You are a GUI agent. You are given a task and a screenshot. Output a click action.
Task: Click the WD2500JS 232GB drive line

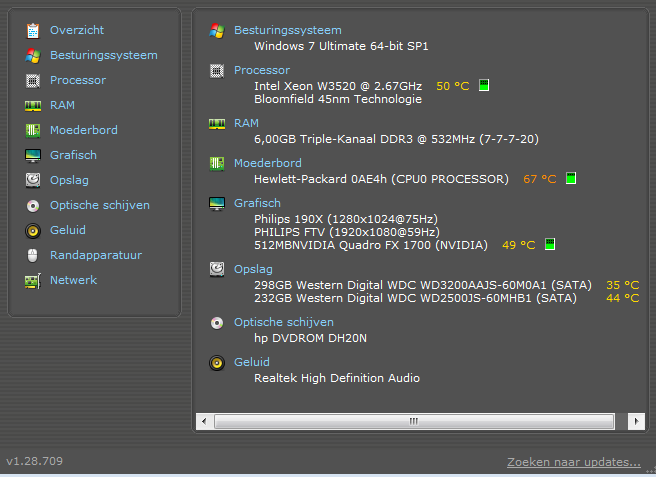415,298
